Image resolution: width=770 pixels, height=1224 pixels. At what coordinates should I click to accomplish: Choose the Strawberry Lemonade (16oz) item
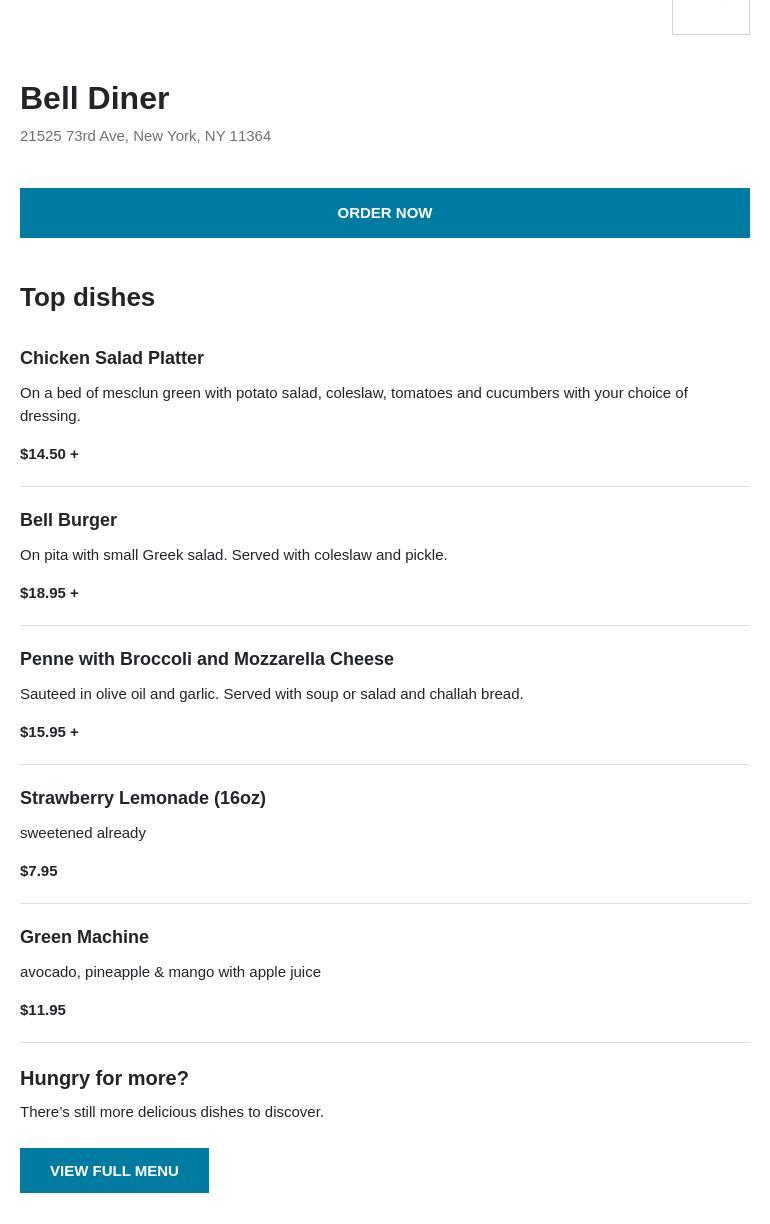(x=143, y=798)
